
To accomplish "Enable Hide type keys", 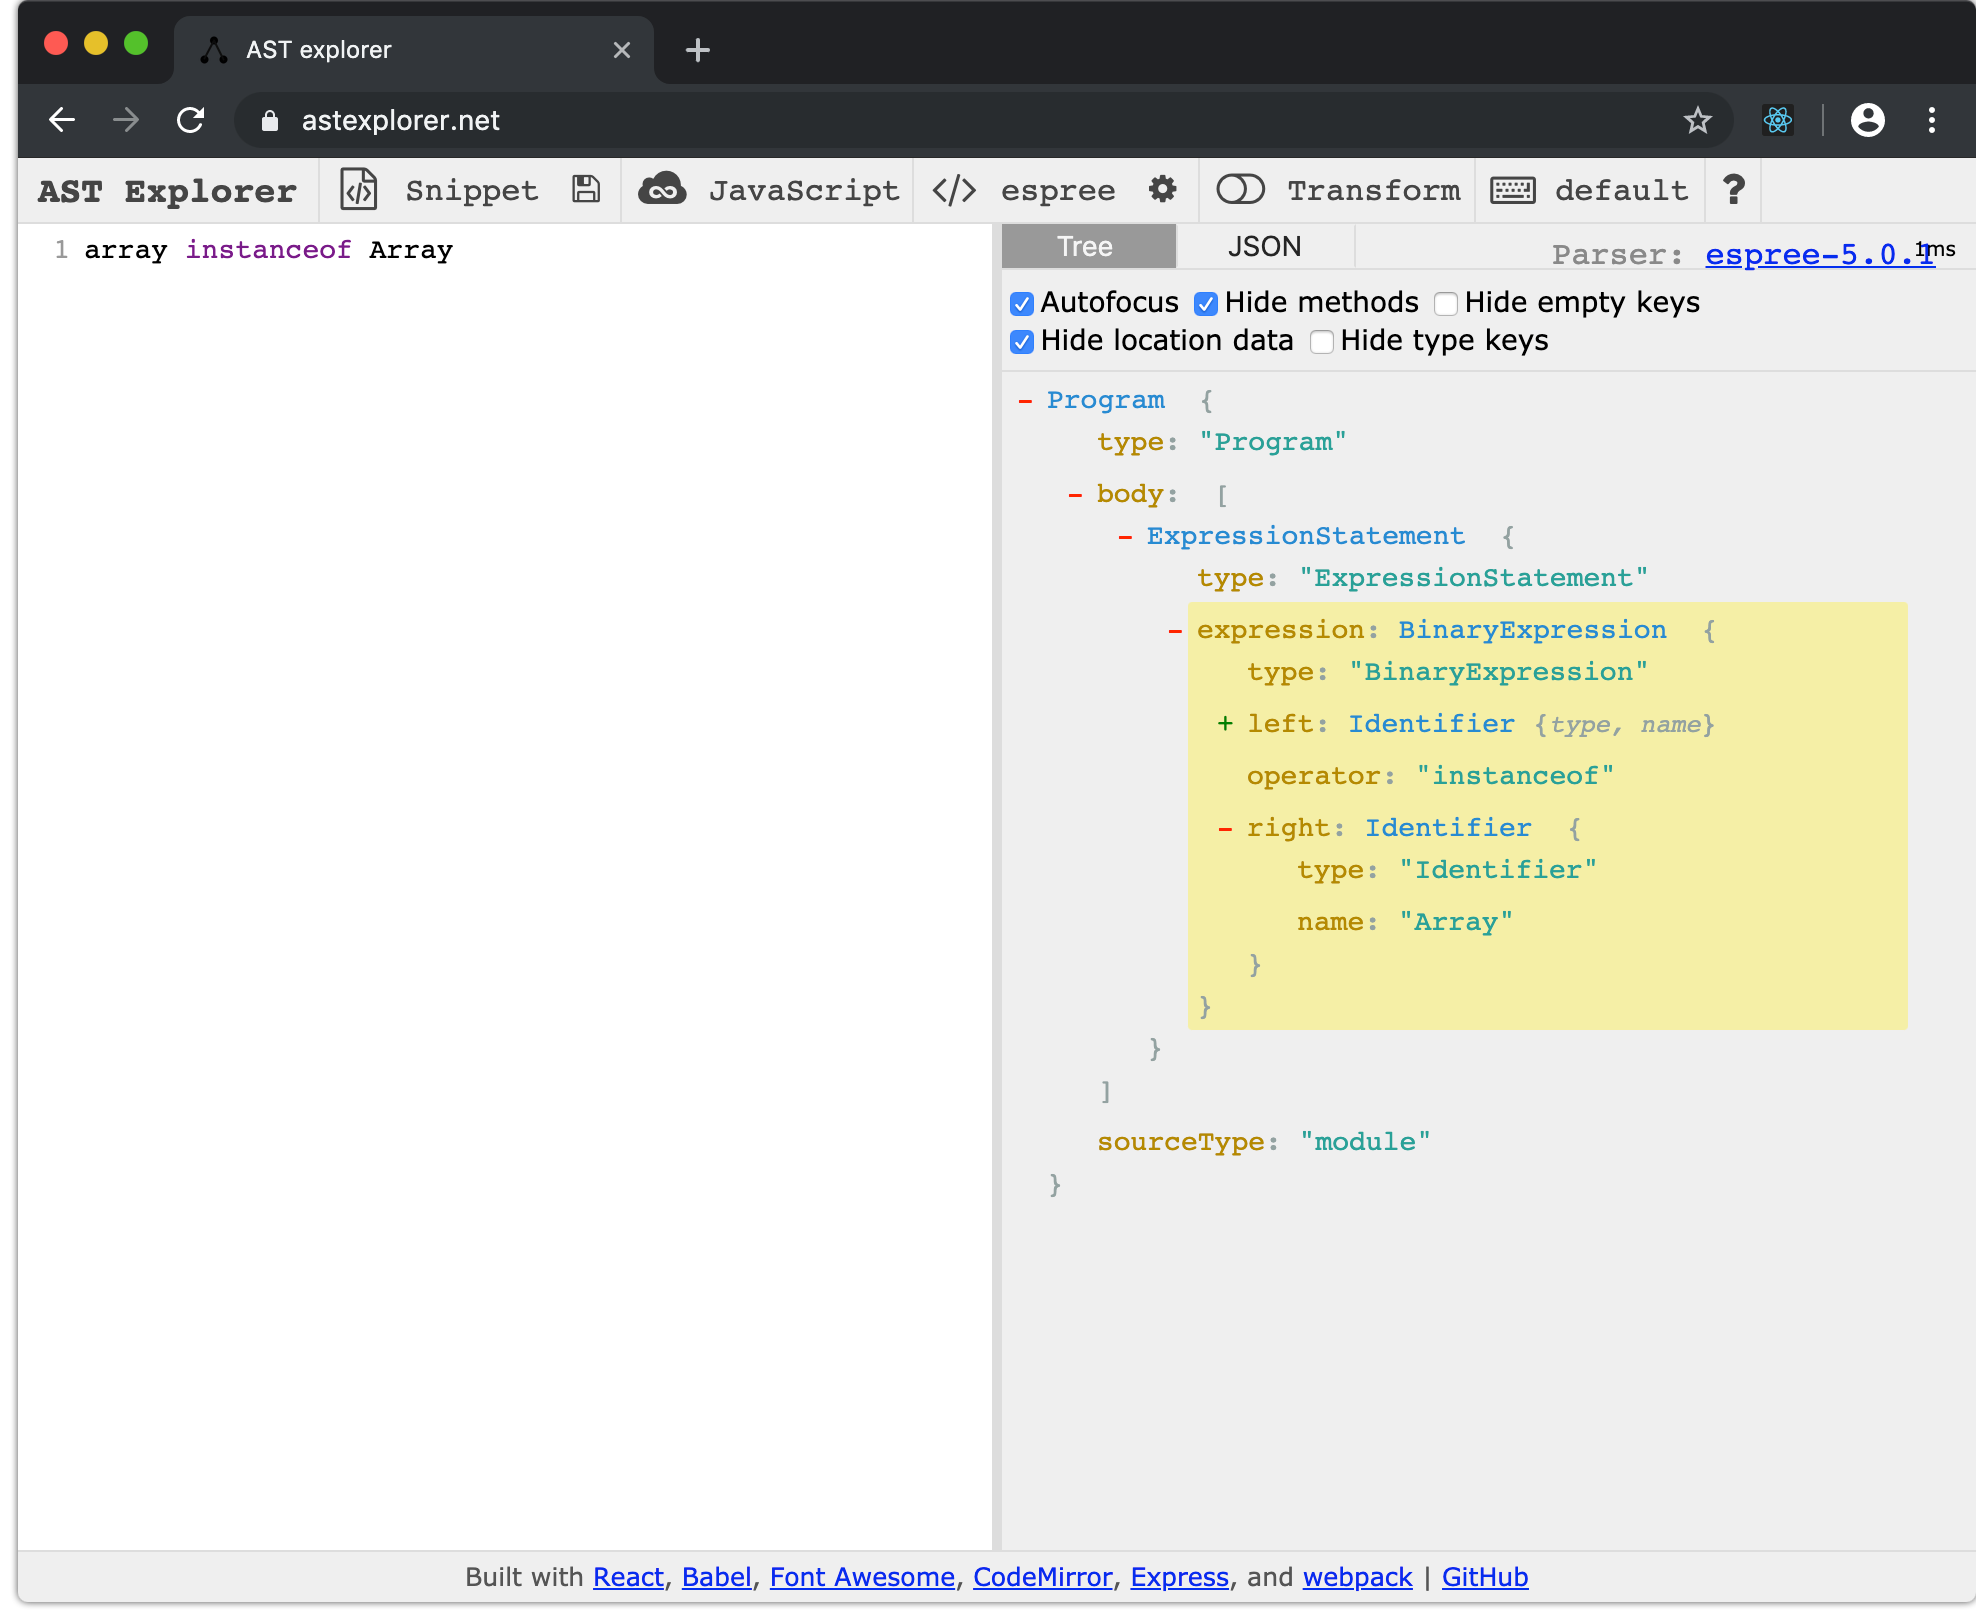I will pyautogui.click(x=1321, y=341).
